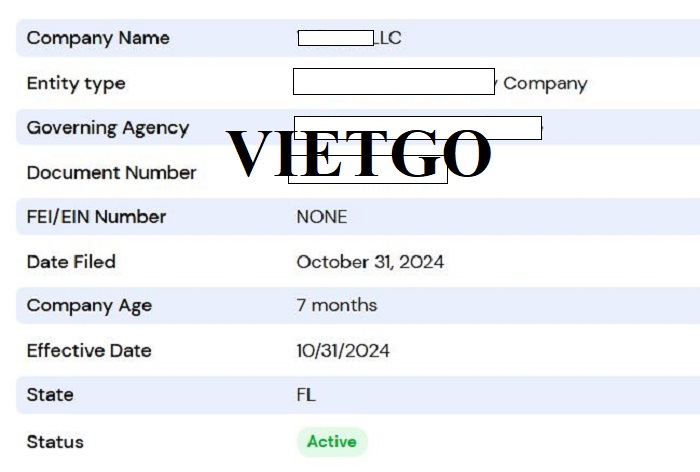Click the FL state value
This screenshot has height=472, width=700.
(x=306, y=395)
